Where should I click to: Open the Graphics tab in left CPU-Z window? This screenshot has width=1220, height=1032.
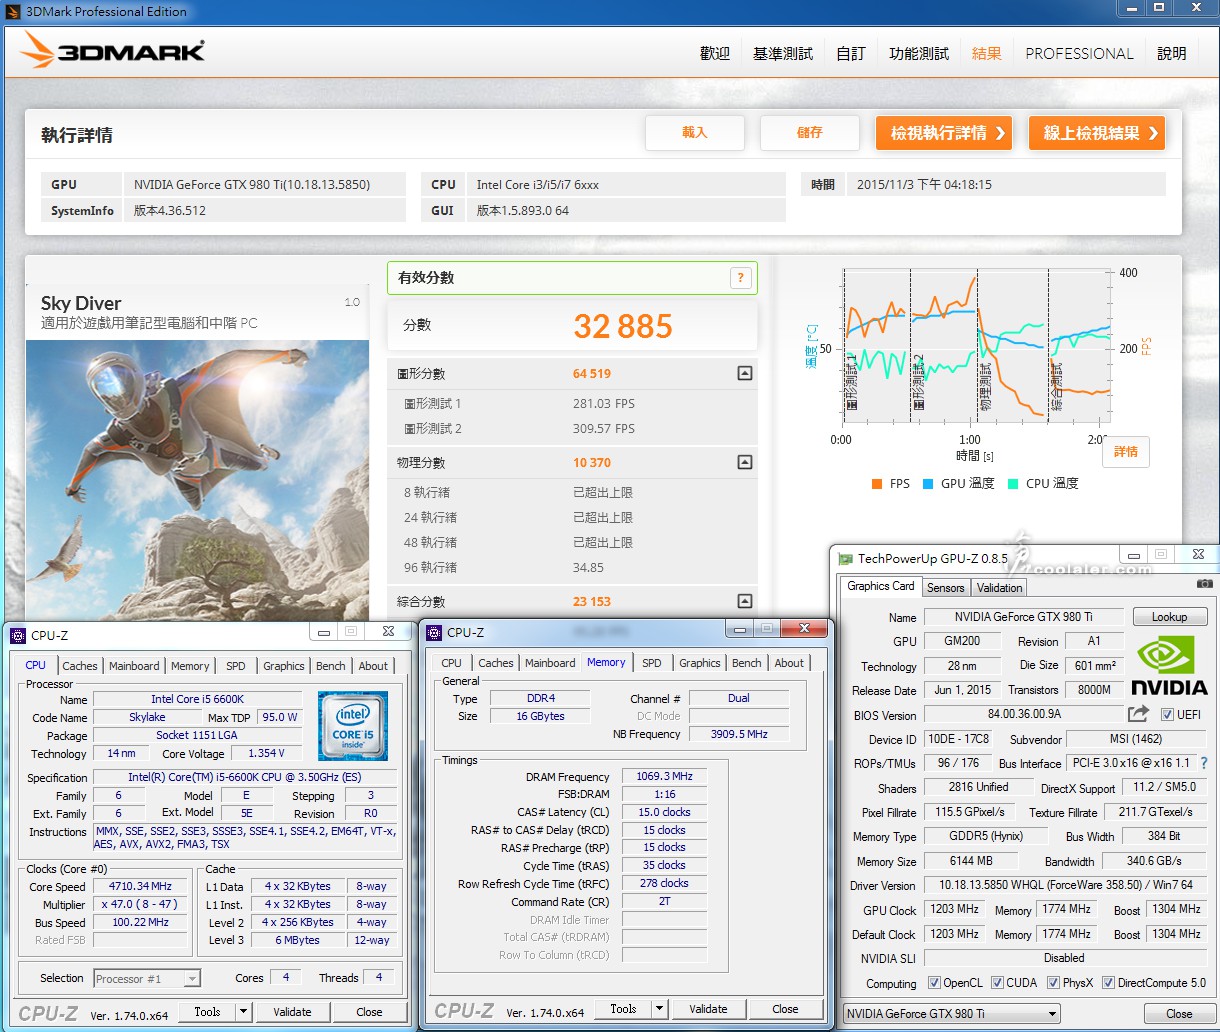tap(284, 666)
